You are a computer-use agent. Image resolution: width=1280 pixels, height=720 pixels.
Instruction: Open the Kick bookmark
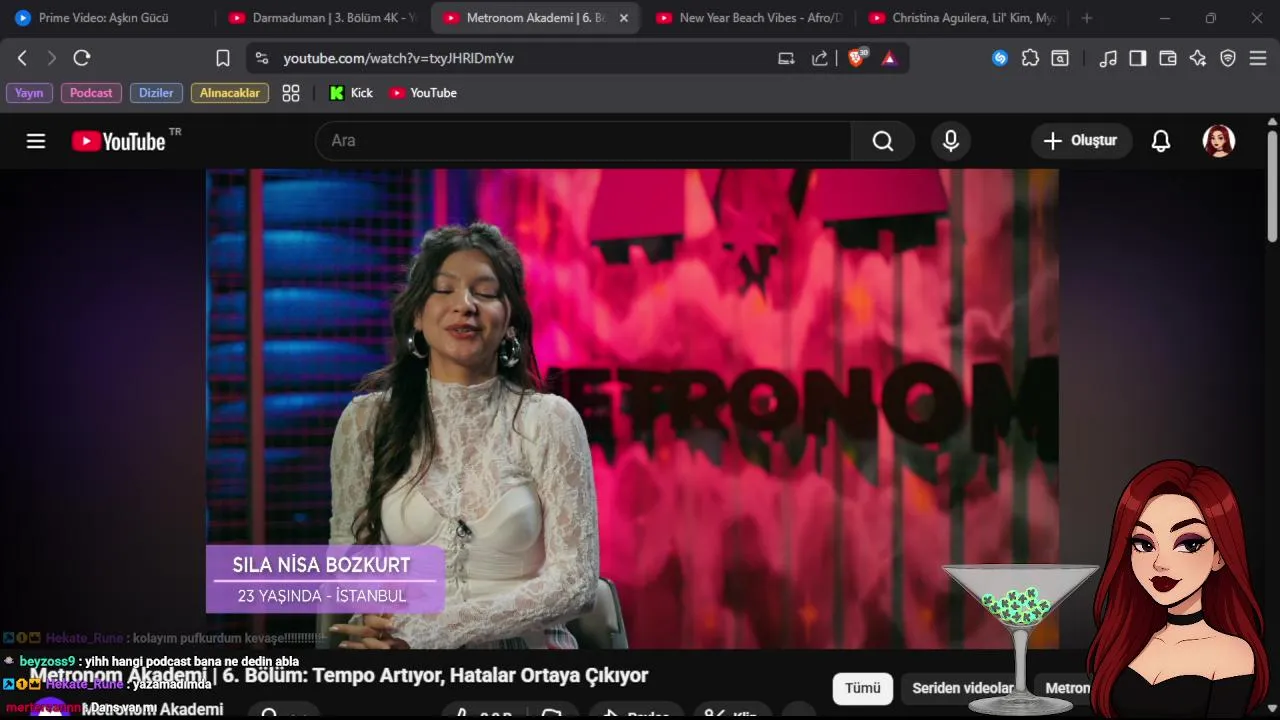click(351, 93)
